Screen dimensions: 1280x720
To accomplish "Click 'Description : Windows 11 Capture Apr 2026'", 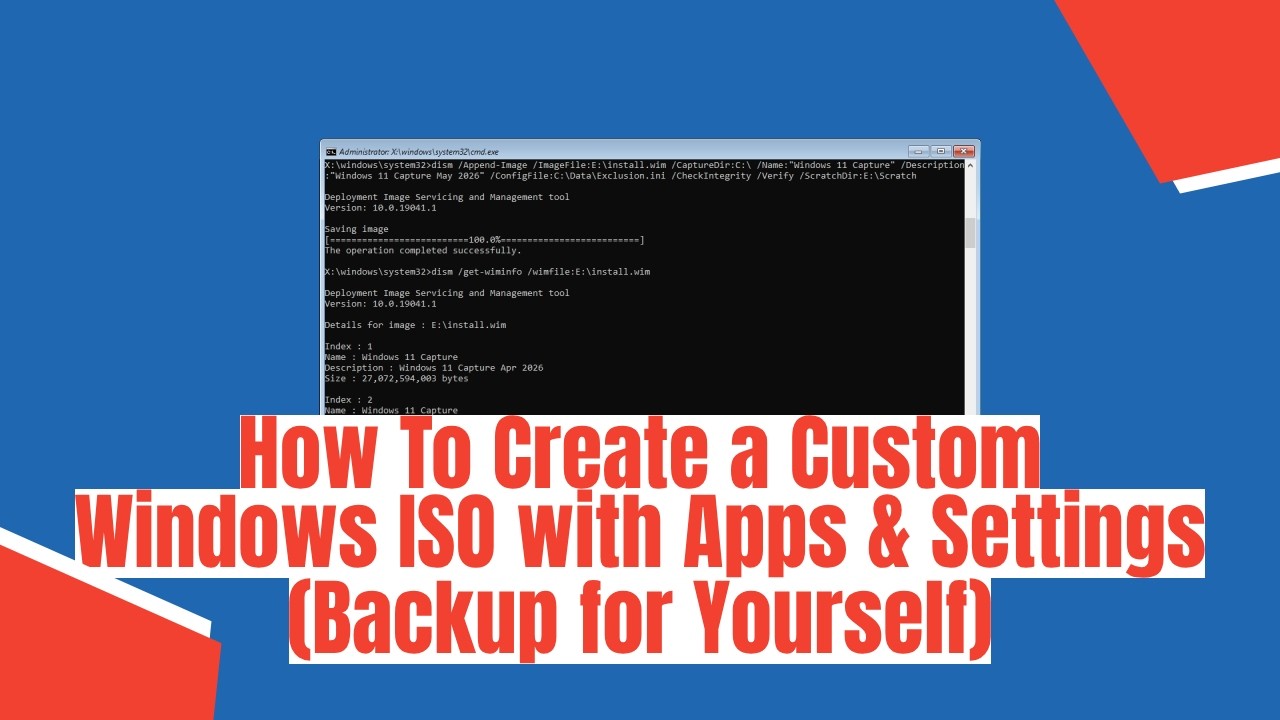I will tap(434, 368).
